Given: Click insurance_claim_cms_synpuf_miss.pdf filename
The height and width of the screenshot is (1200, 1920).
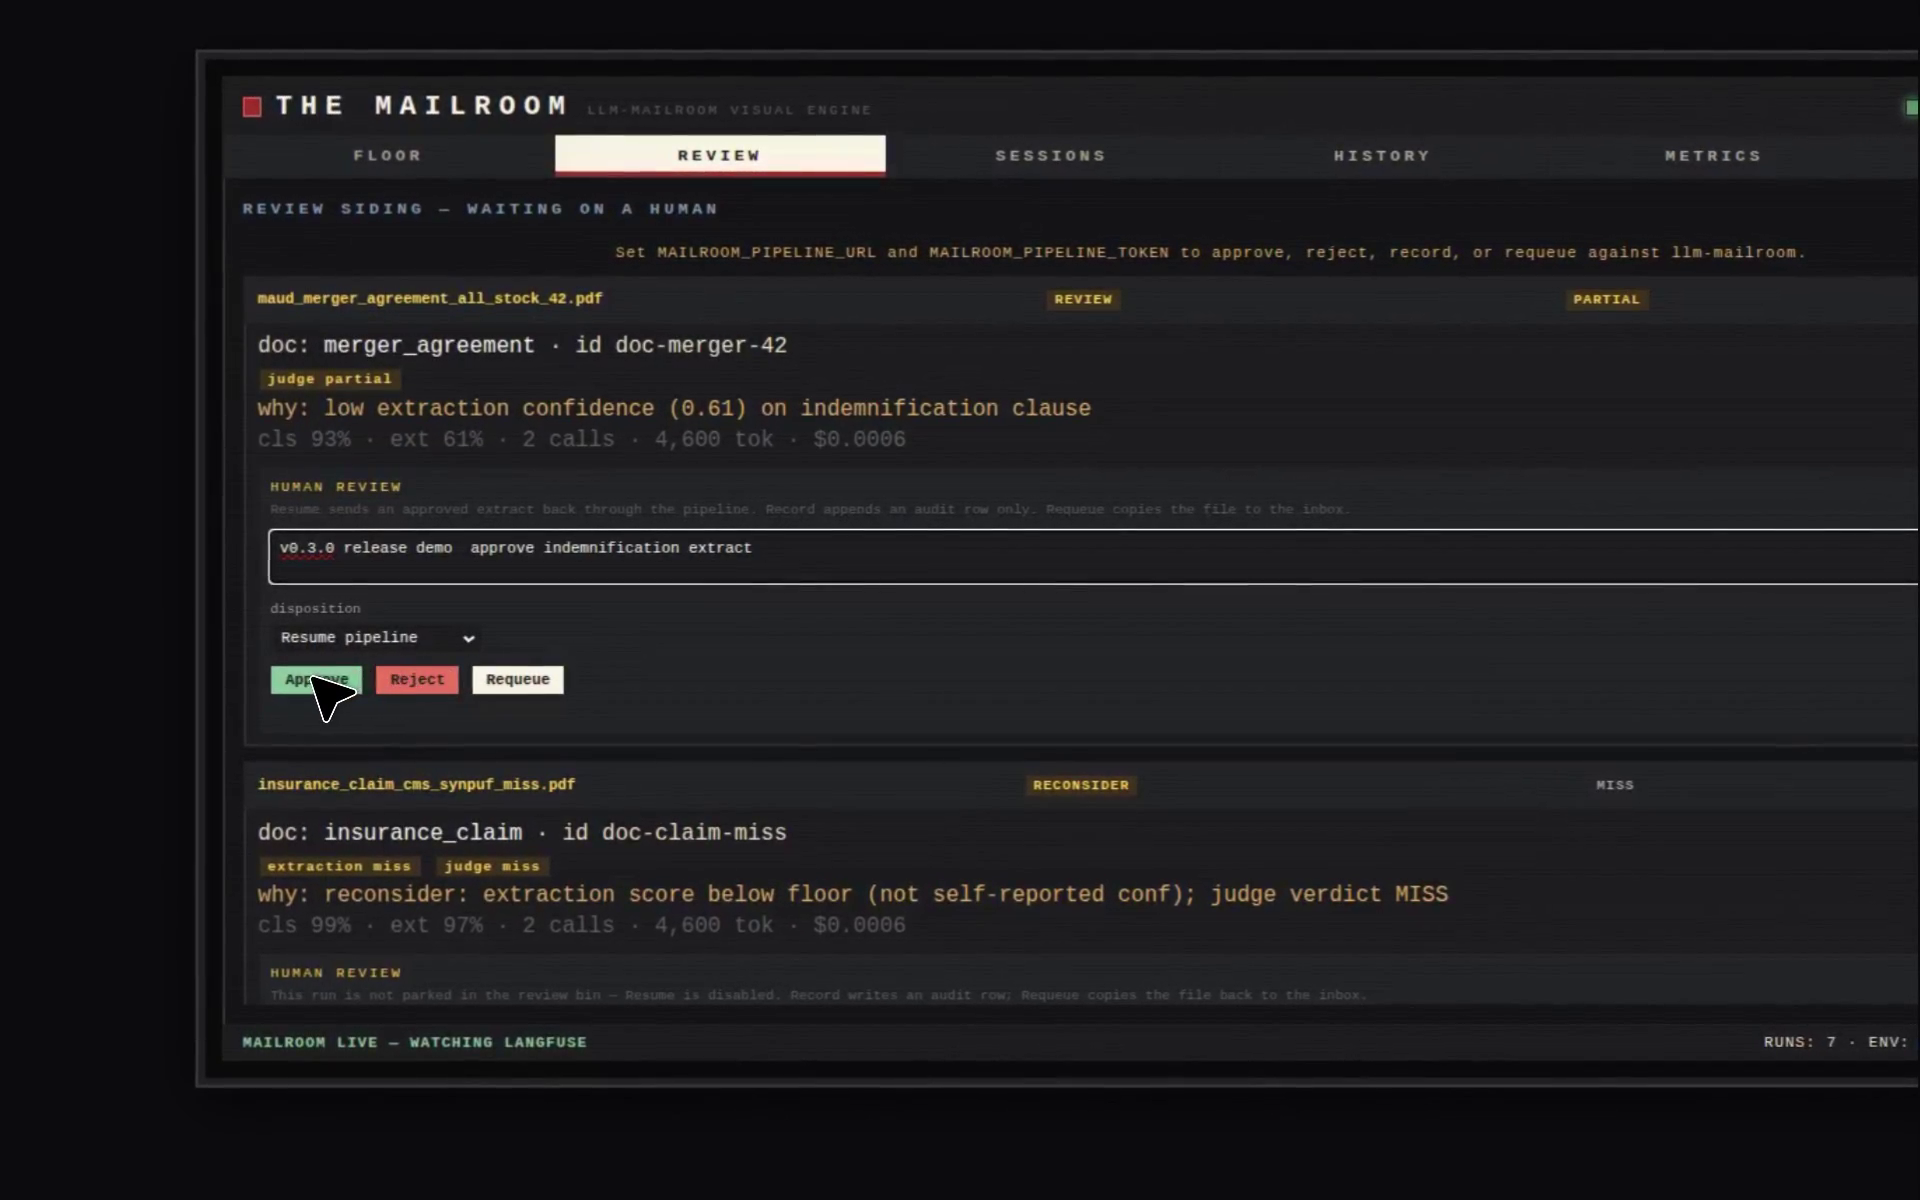Looking at the screenshot, I should (x=416, y=784).
